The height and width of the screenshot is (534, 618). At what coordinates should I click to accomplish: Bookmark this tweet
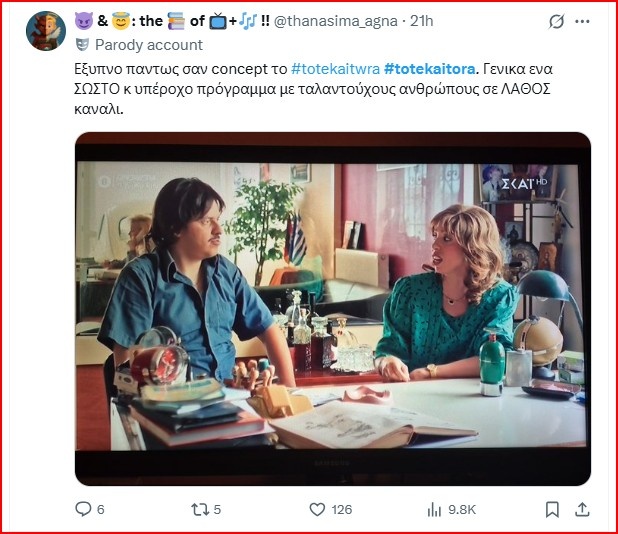click(x=552, y=510)
